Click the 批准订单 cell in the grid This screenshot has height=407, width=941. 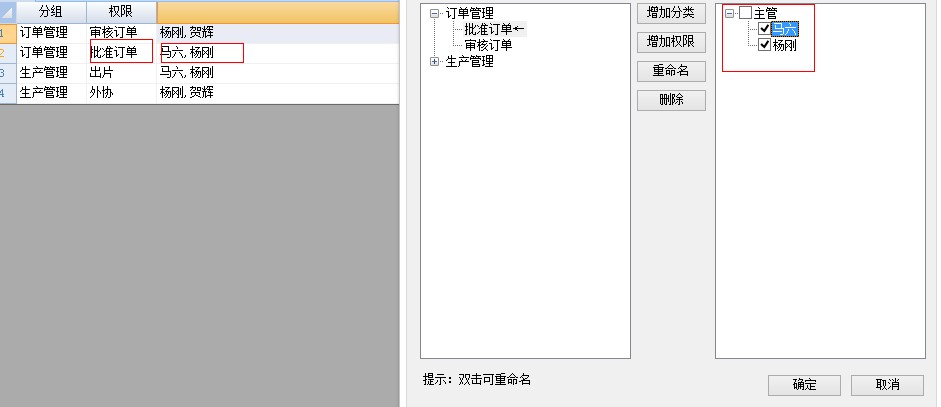(122, 53)
